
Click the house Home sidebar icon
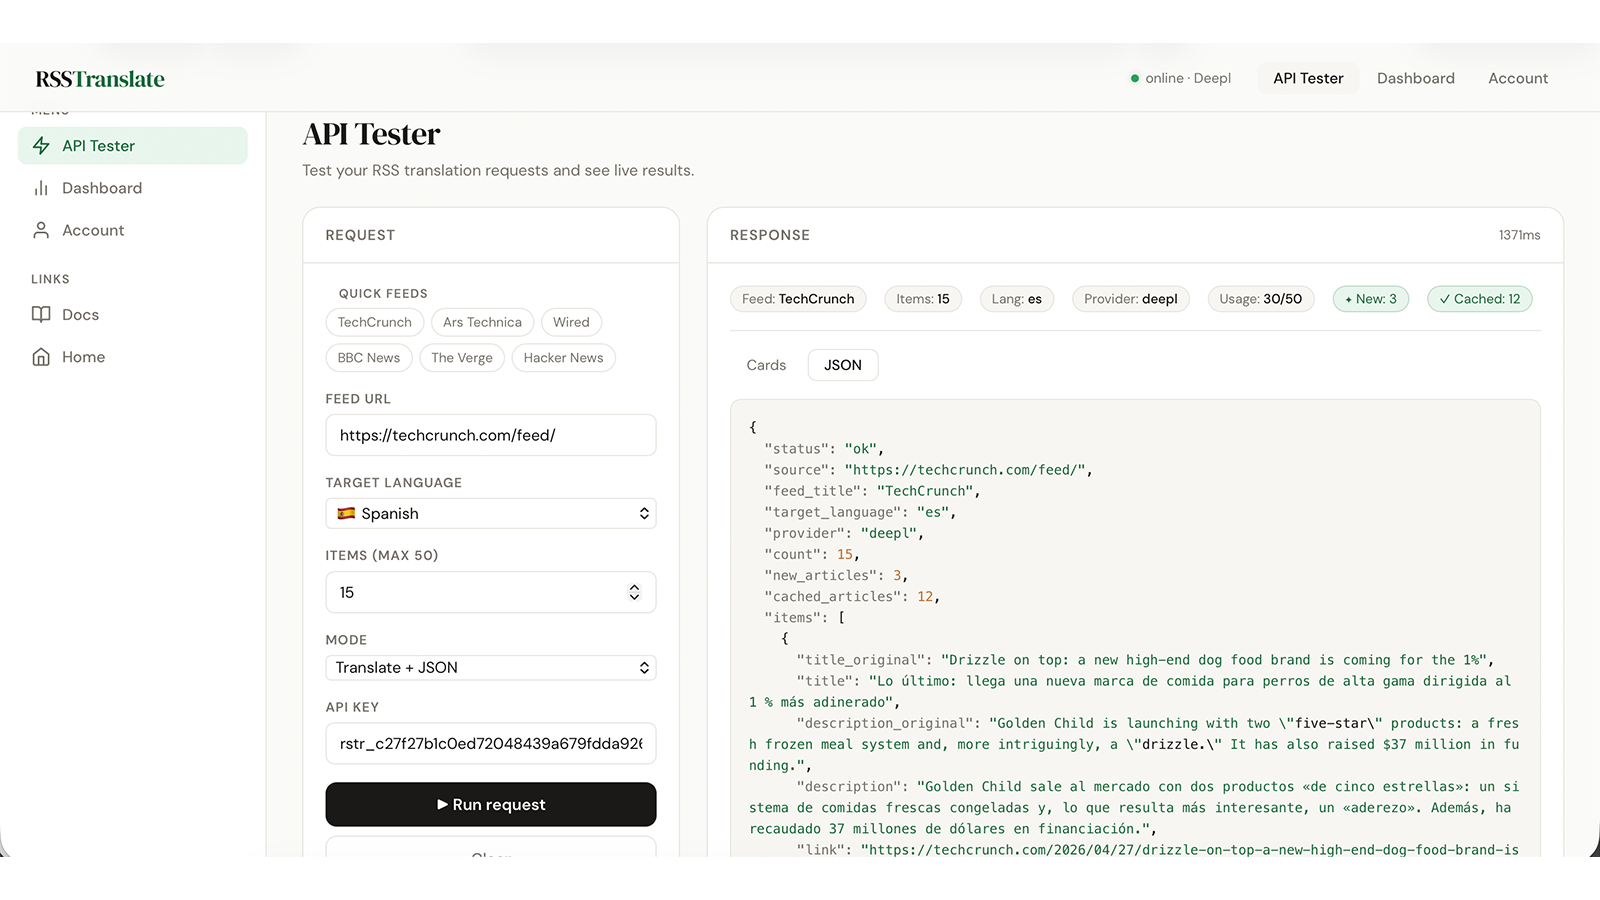point(41,357)
